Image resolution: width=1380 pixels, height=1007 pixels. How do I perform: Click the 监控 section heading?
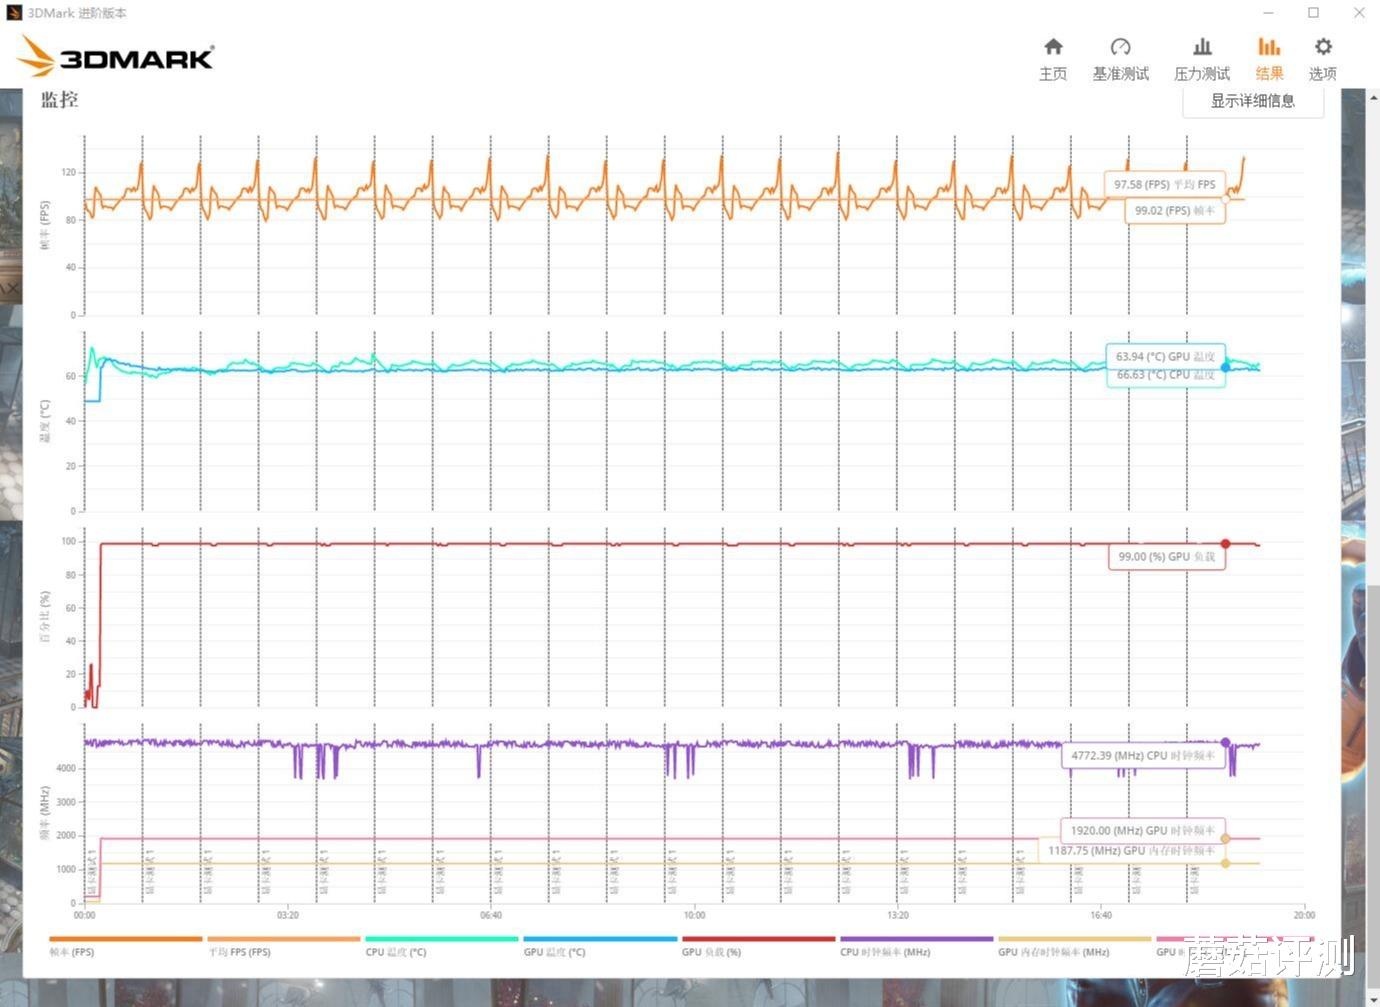click(59, 100)
